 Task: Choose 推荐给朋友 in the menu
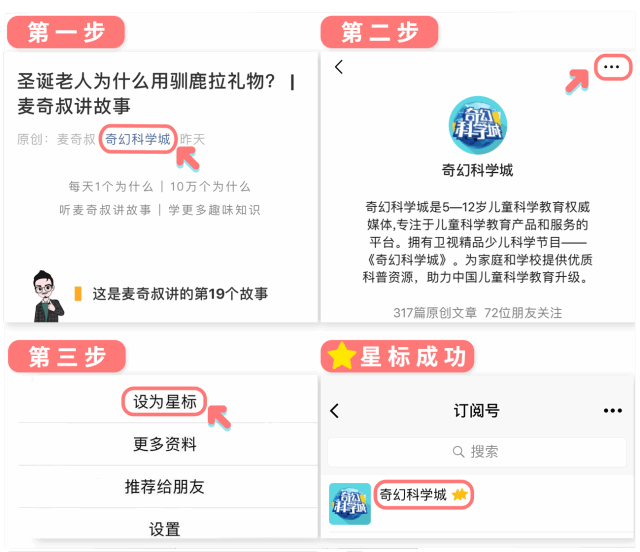165,487
